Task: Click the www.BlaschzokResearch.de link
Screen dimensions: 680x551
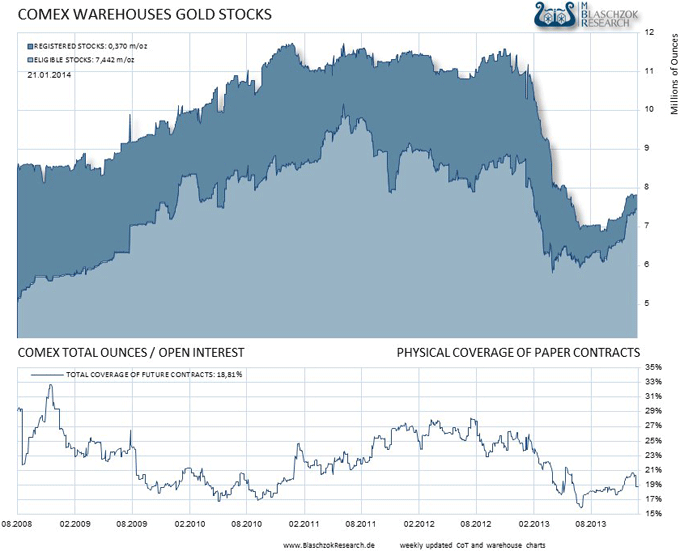Action: (329, 545)
